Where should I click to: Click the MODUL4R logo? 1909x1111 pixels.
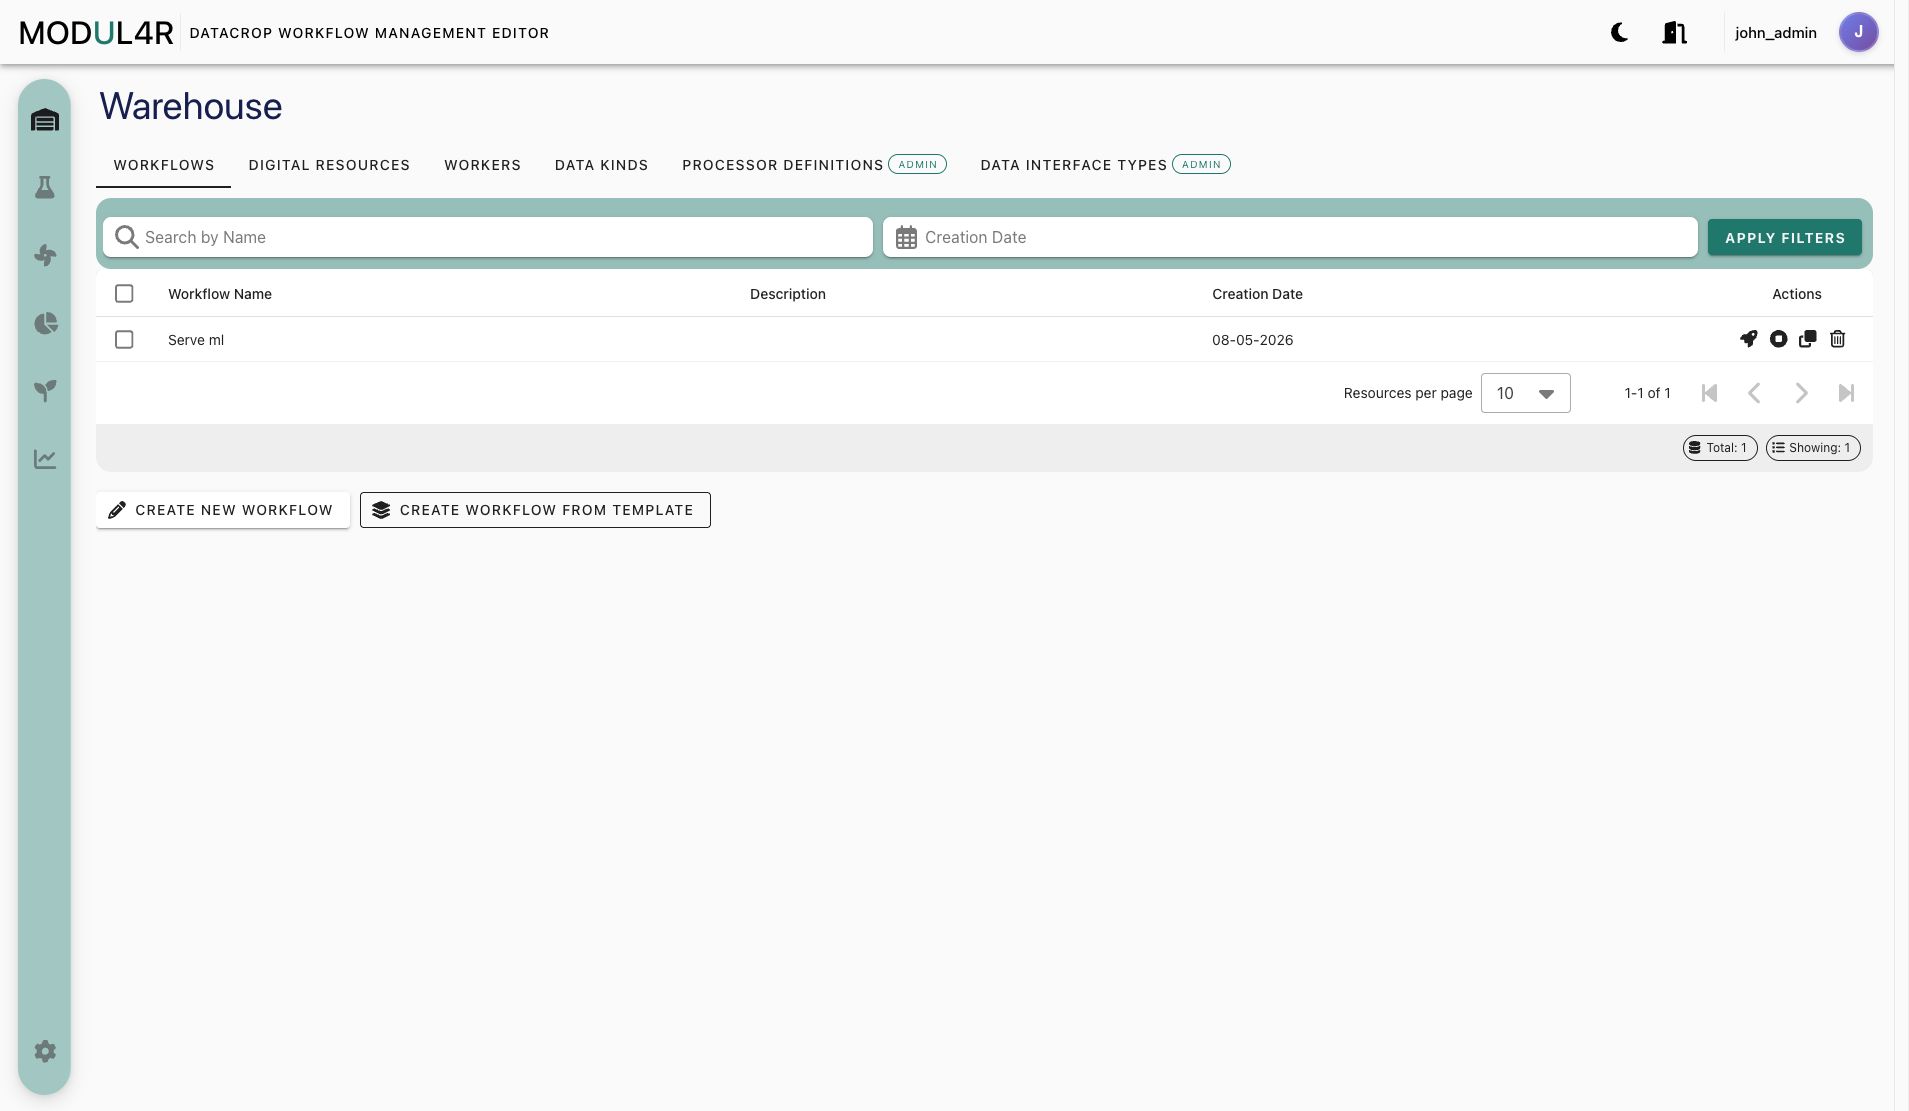click(x=97, y=33)
